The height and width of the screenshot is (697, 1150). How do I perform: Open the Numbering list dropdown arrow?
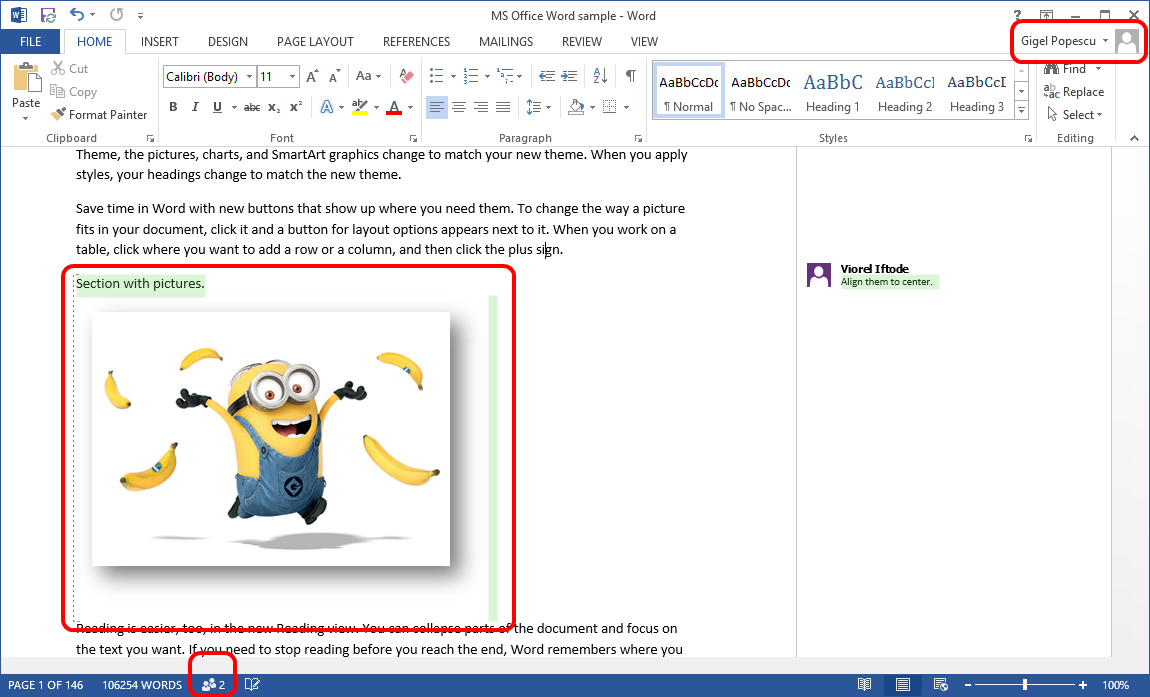(487, 76)
